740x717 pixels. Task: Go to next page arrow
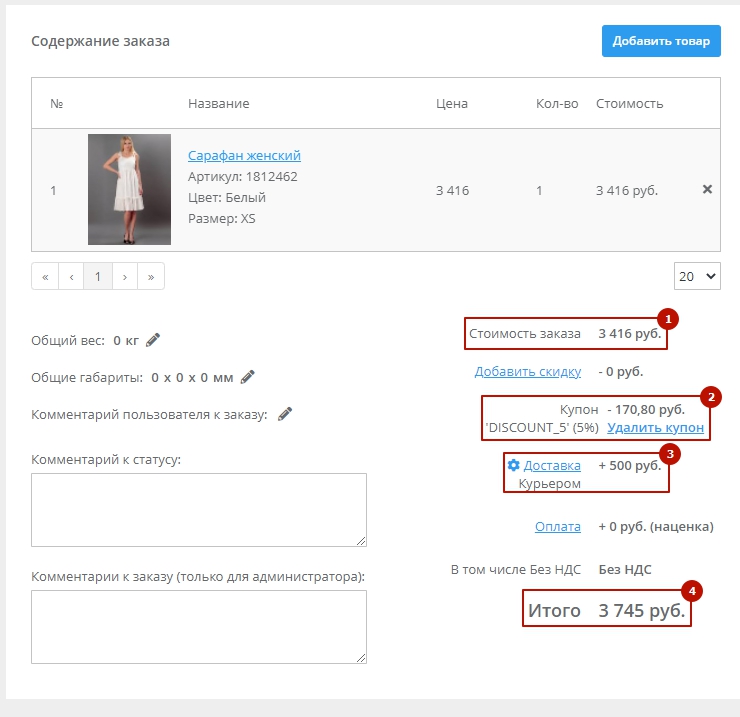pyautogui.click(x=124, y=276)
